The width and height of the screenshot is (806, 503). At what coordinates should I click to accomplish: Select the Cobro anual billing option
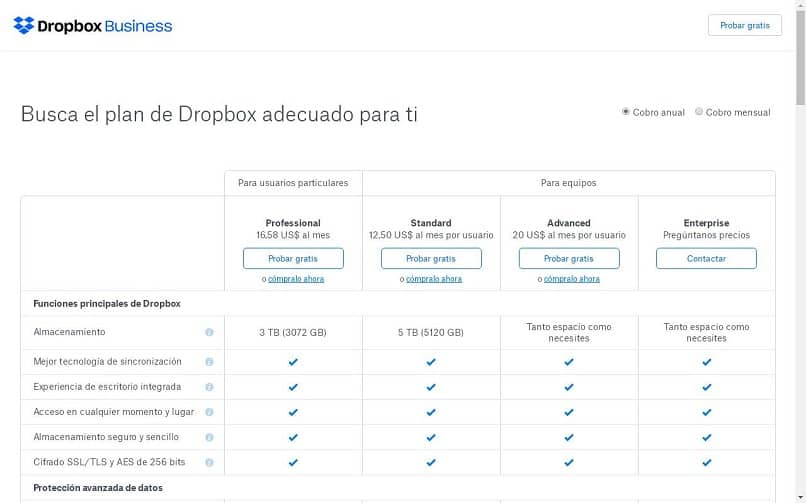pos(626,112)
